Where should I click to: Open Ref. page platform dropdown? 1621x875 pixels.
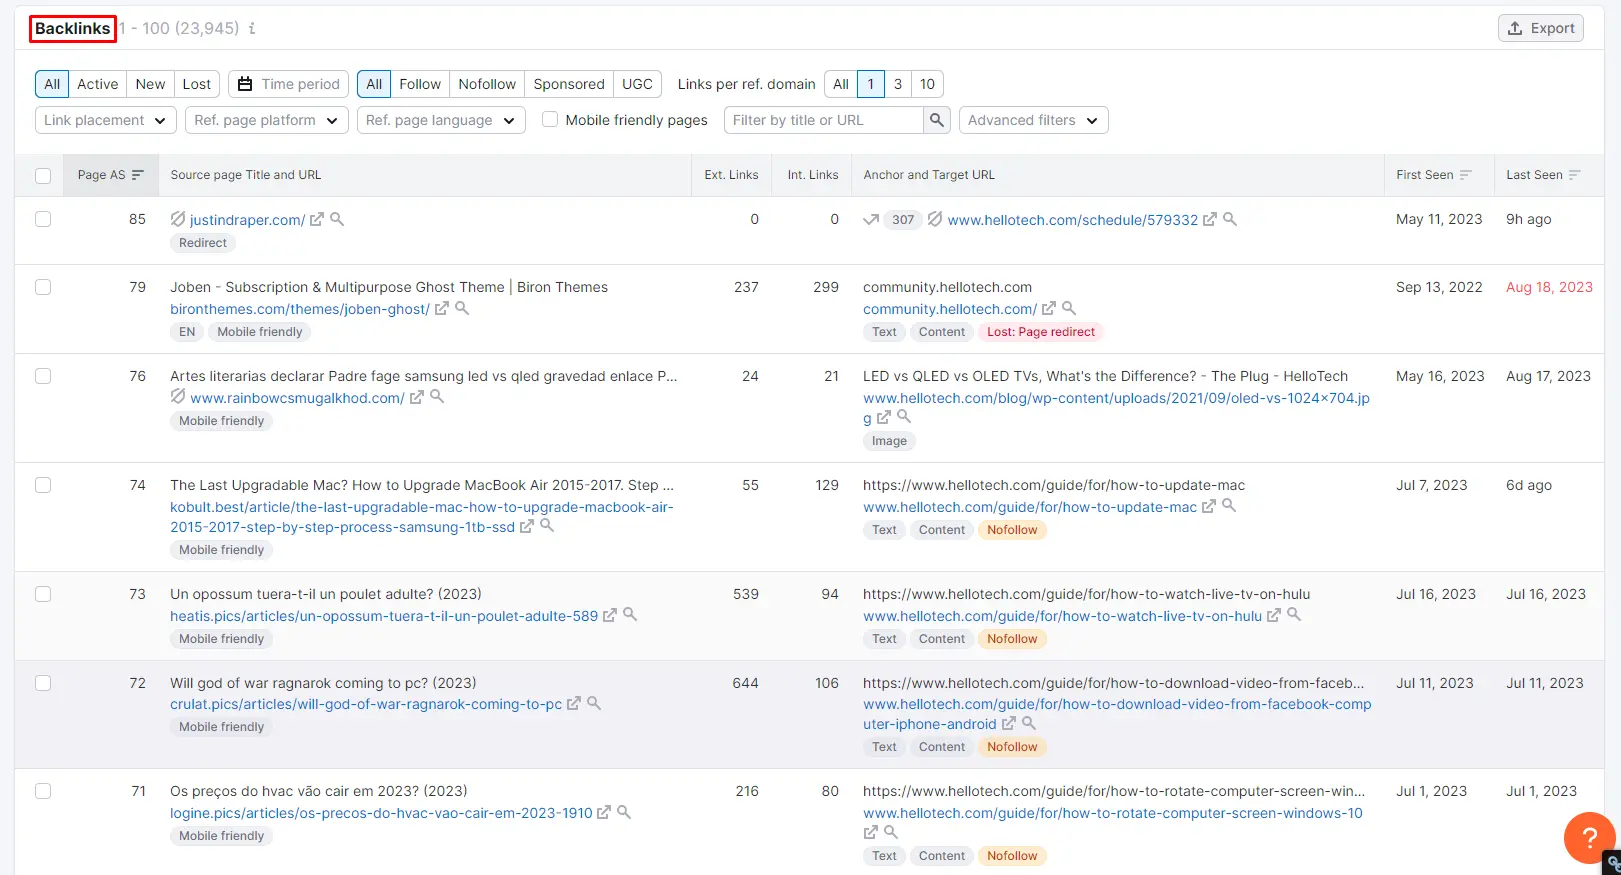coord(267,120)
